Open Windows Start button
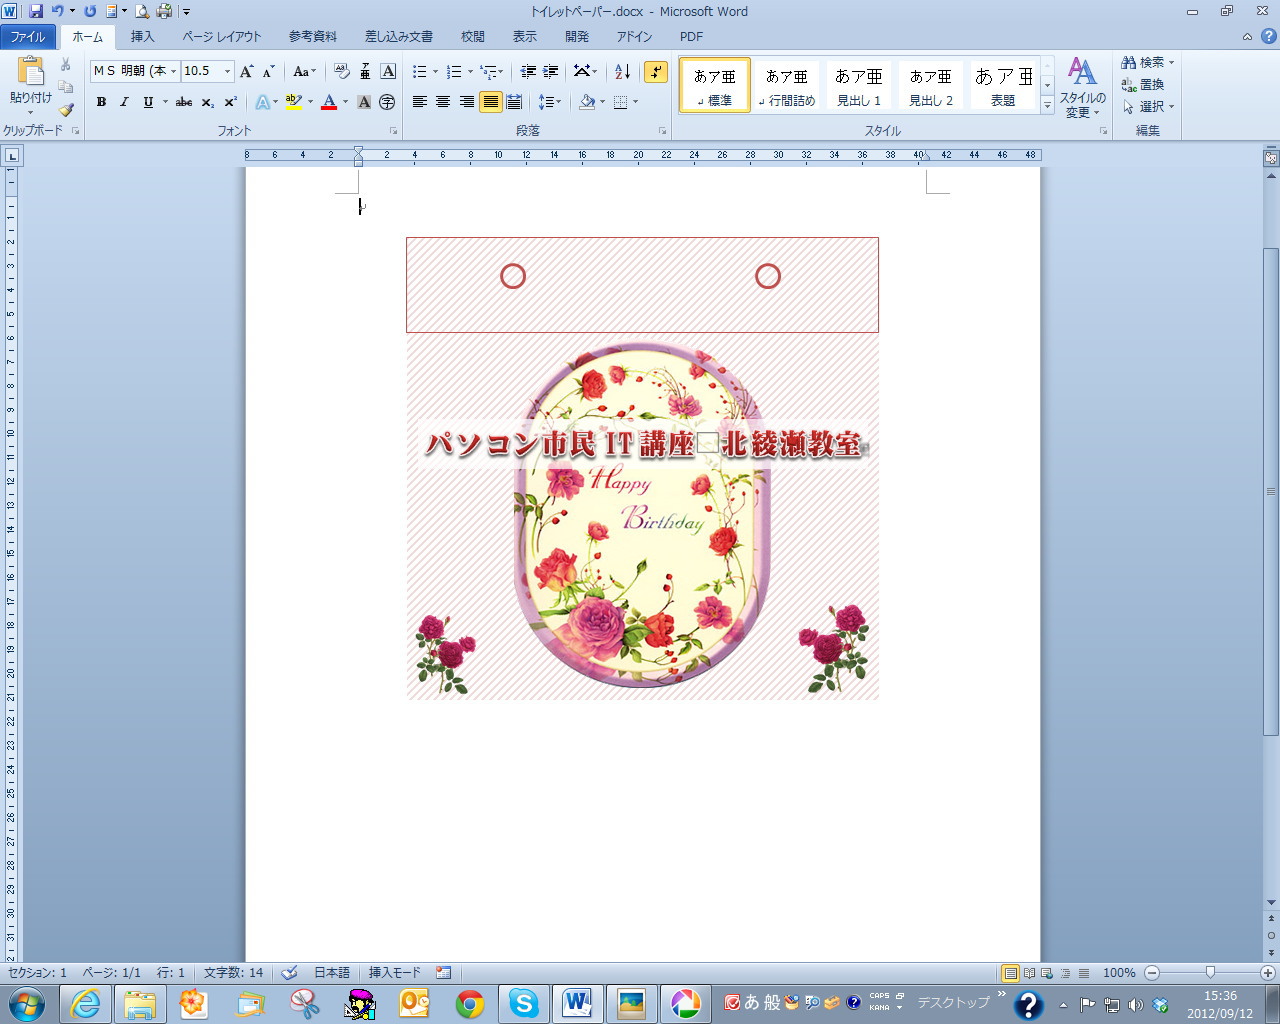This screenshot has width=1280, height=1024. click(26, 1002)
